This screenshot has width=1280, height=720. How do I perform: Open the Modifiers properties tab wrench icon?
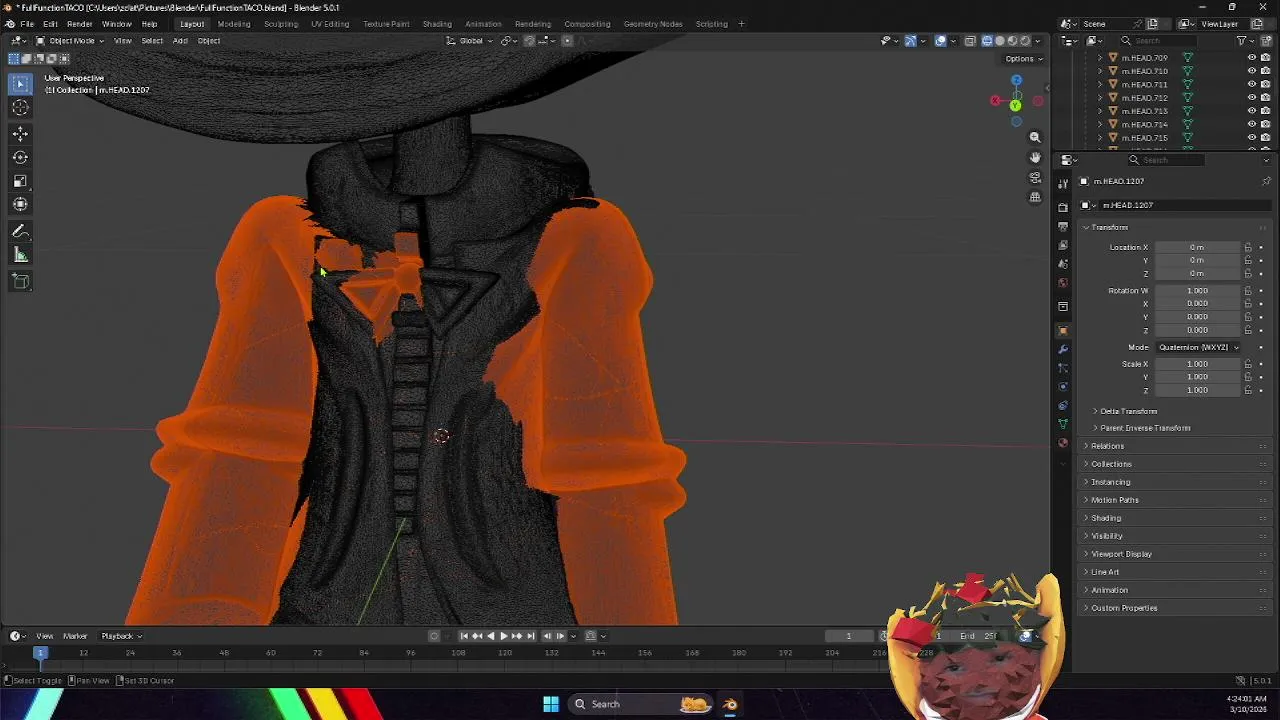tap(1063, 349)
